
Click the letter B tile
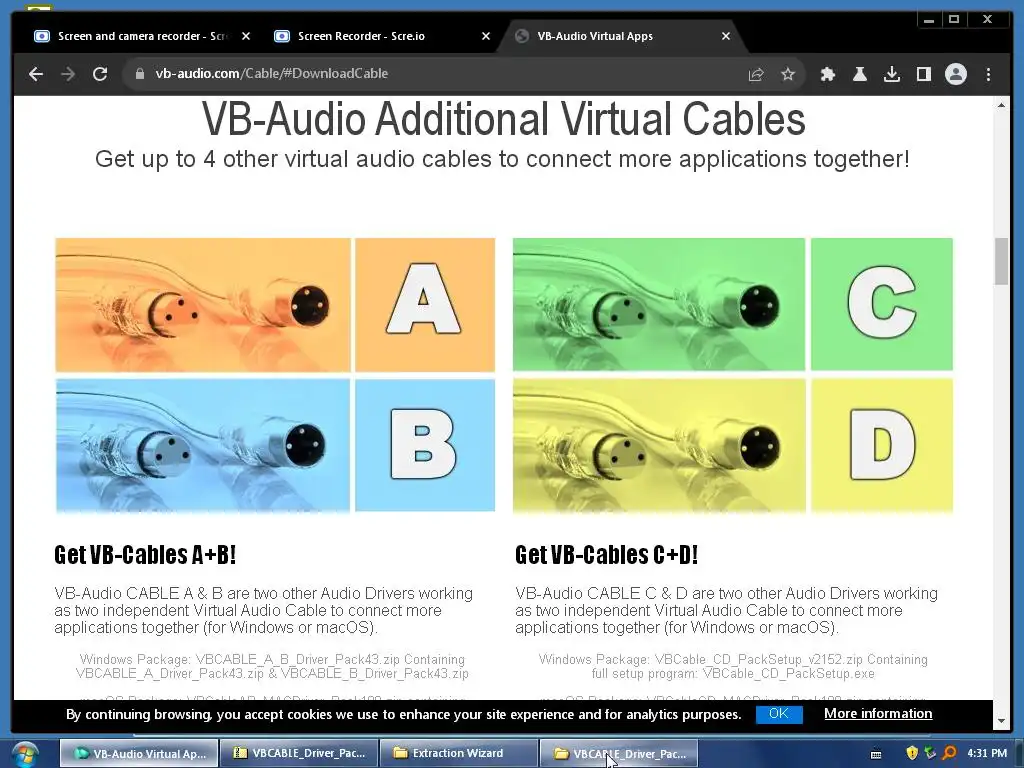point(424,445)
